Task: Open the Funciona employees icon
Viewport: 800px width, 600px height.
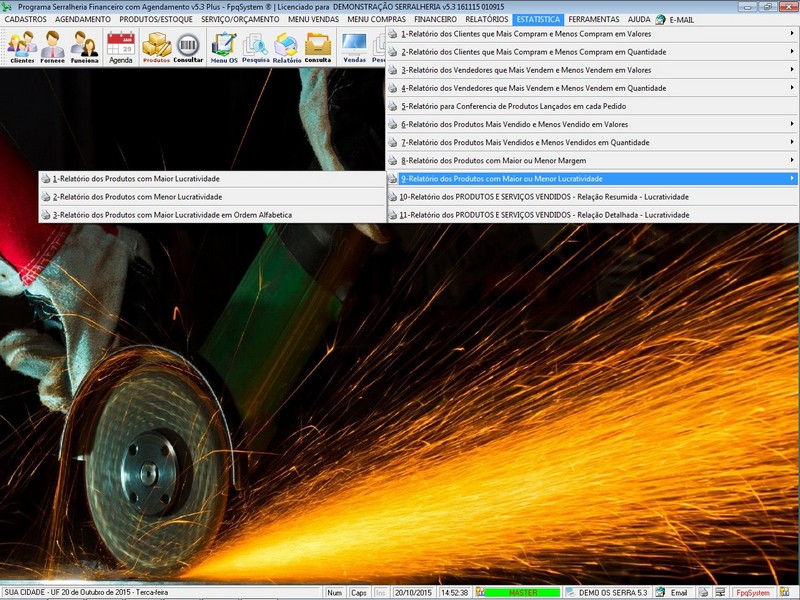Action: [84, 46]
